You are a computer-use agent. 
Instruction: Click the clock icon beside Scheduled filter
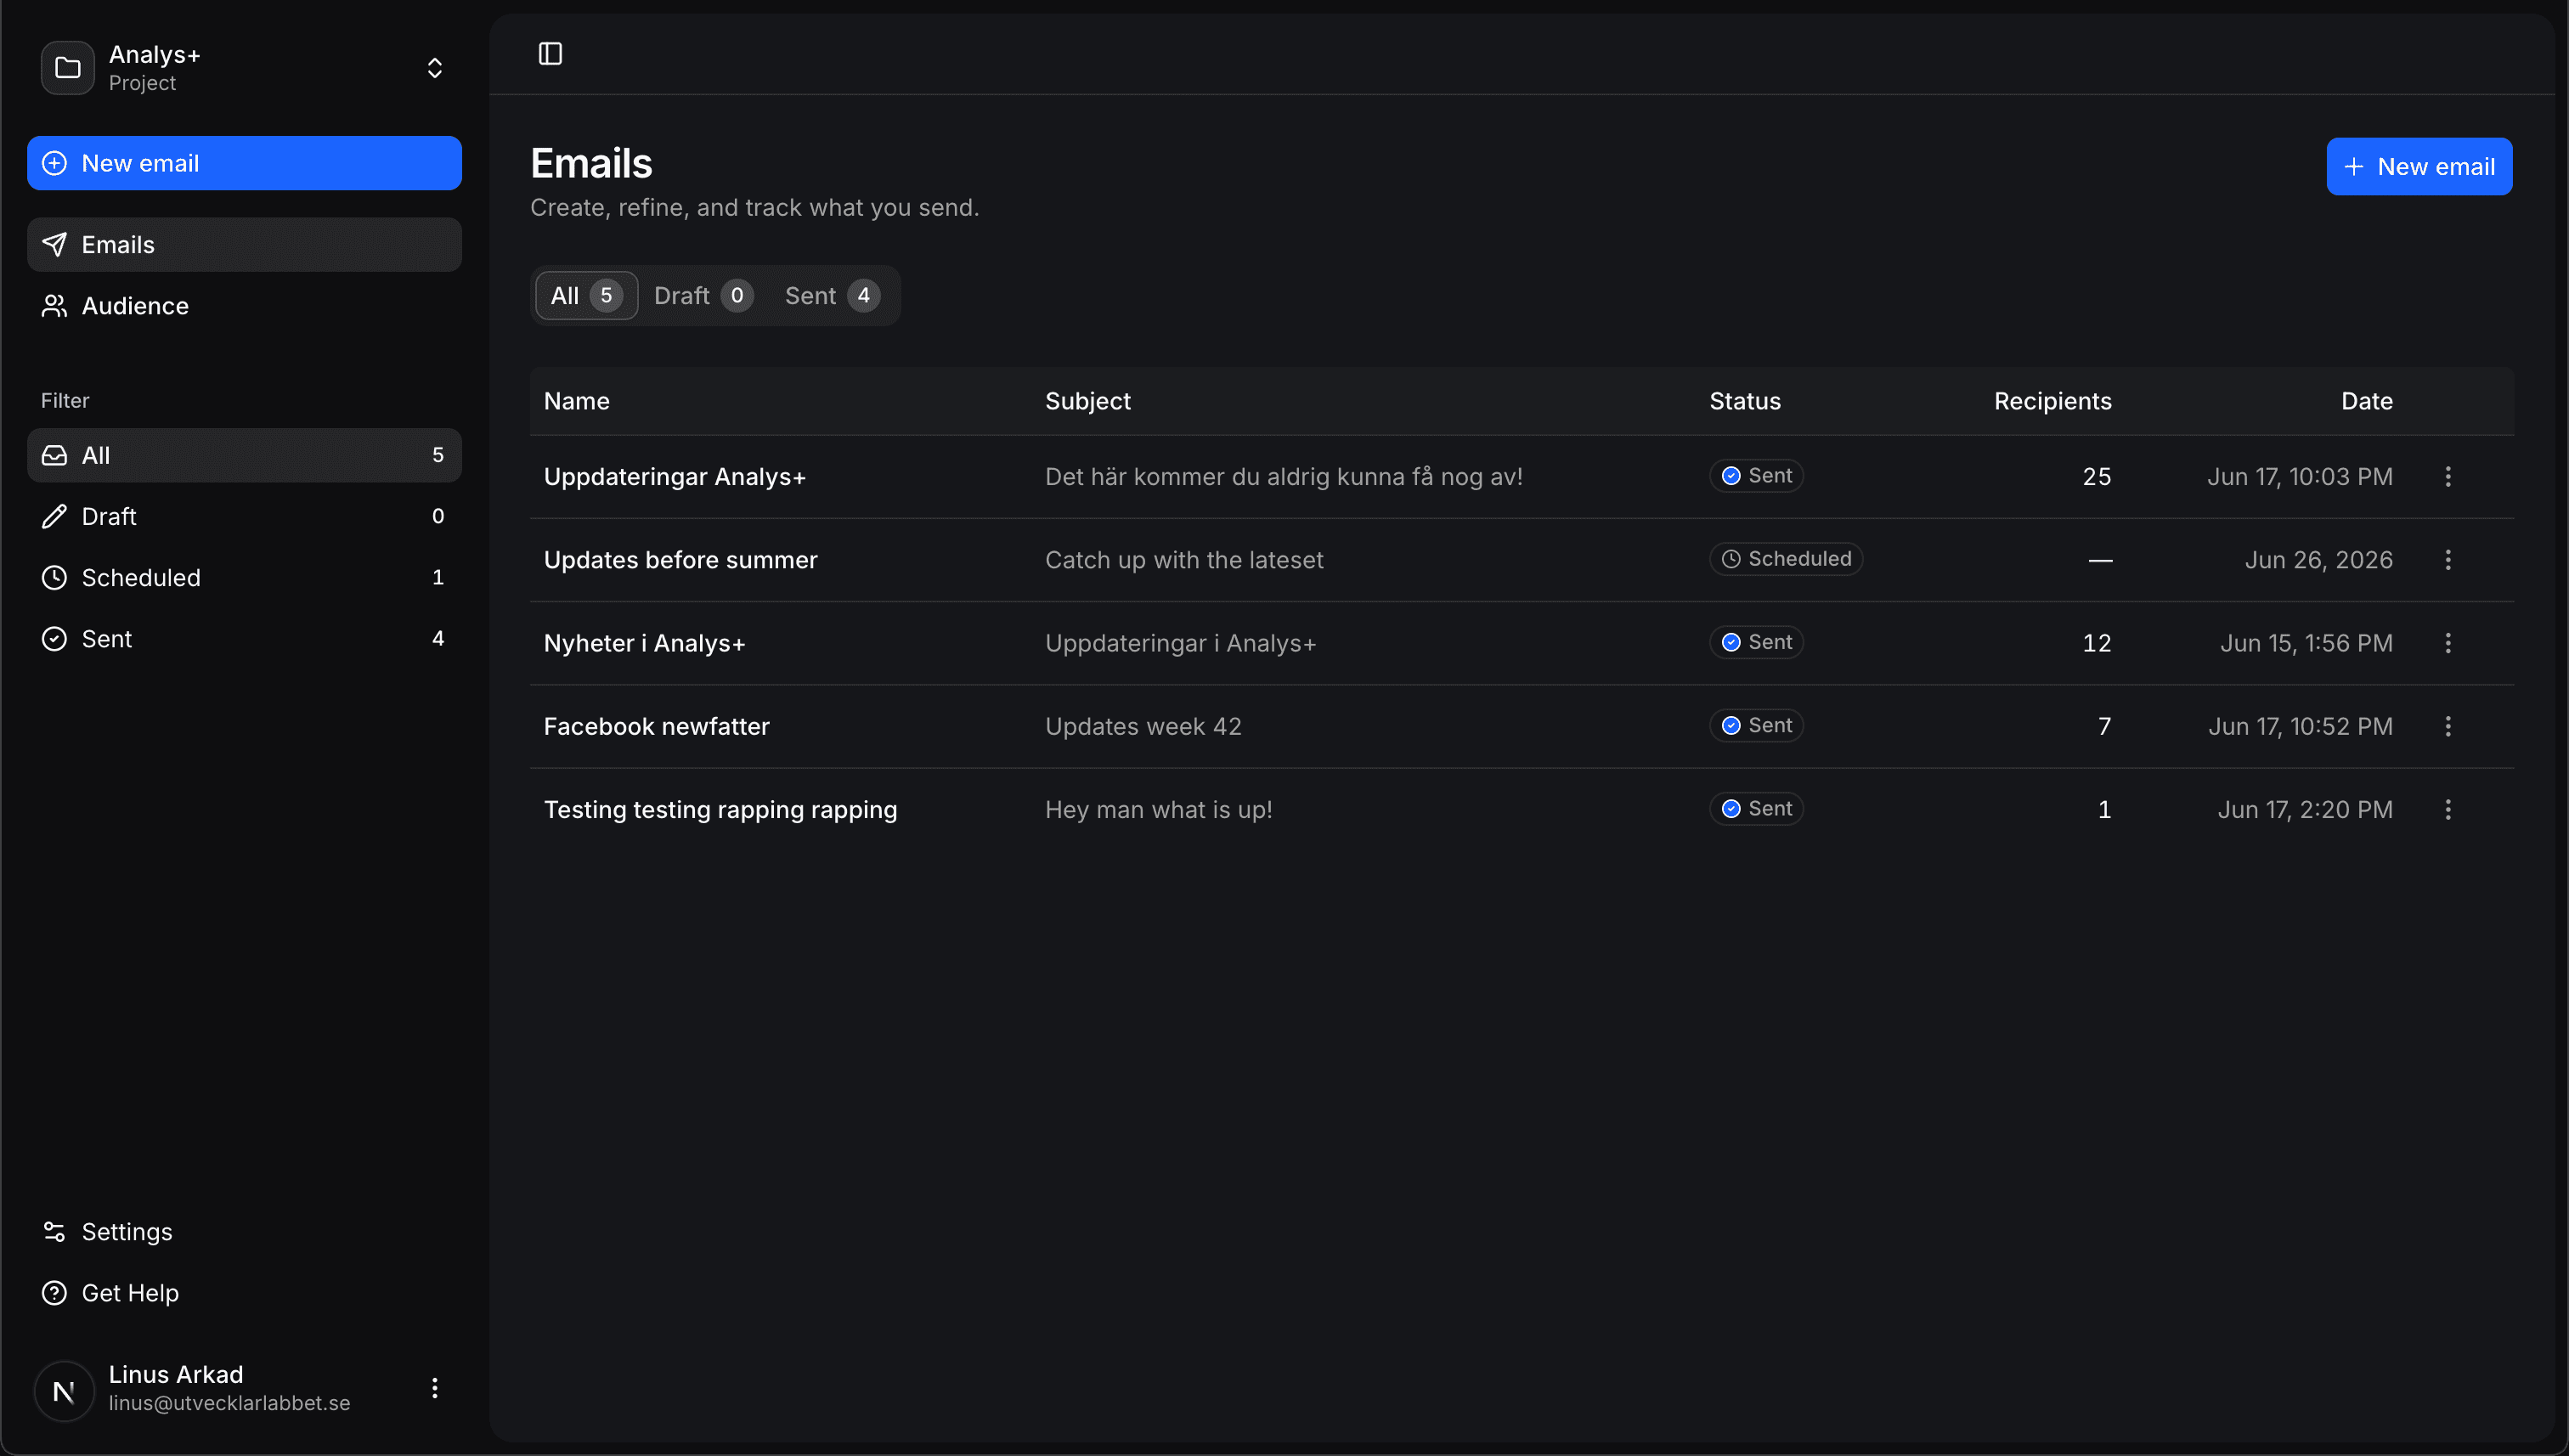click(x=54, y=577)
